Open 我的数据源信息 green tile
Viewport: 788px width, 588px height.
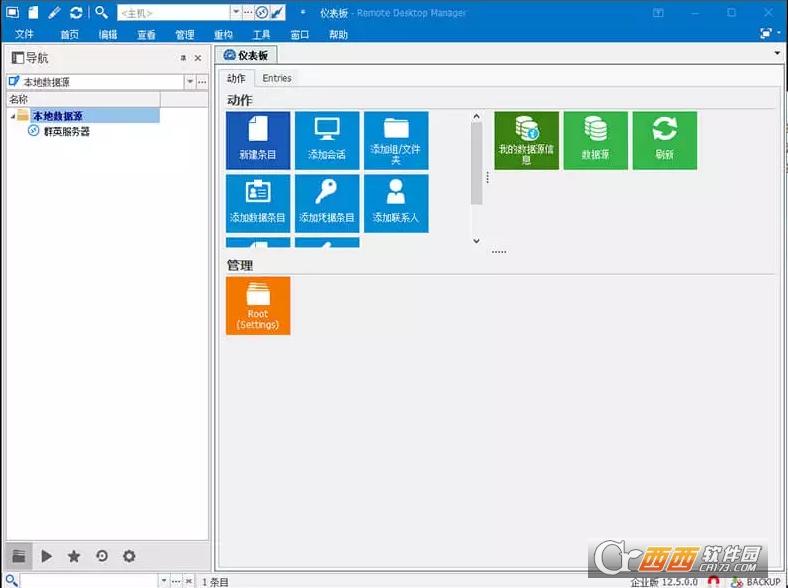click(527, 140)
